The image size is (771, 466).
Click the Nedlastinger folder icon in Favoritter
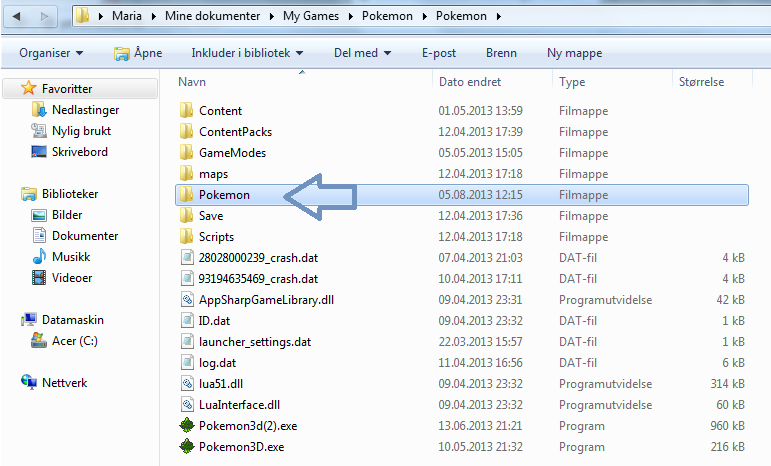pyautogui.click(x=39, y=110)
